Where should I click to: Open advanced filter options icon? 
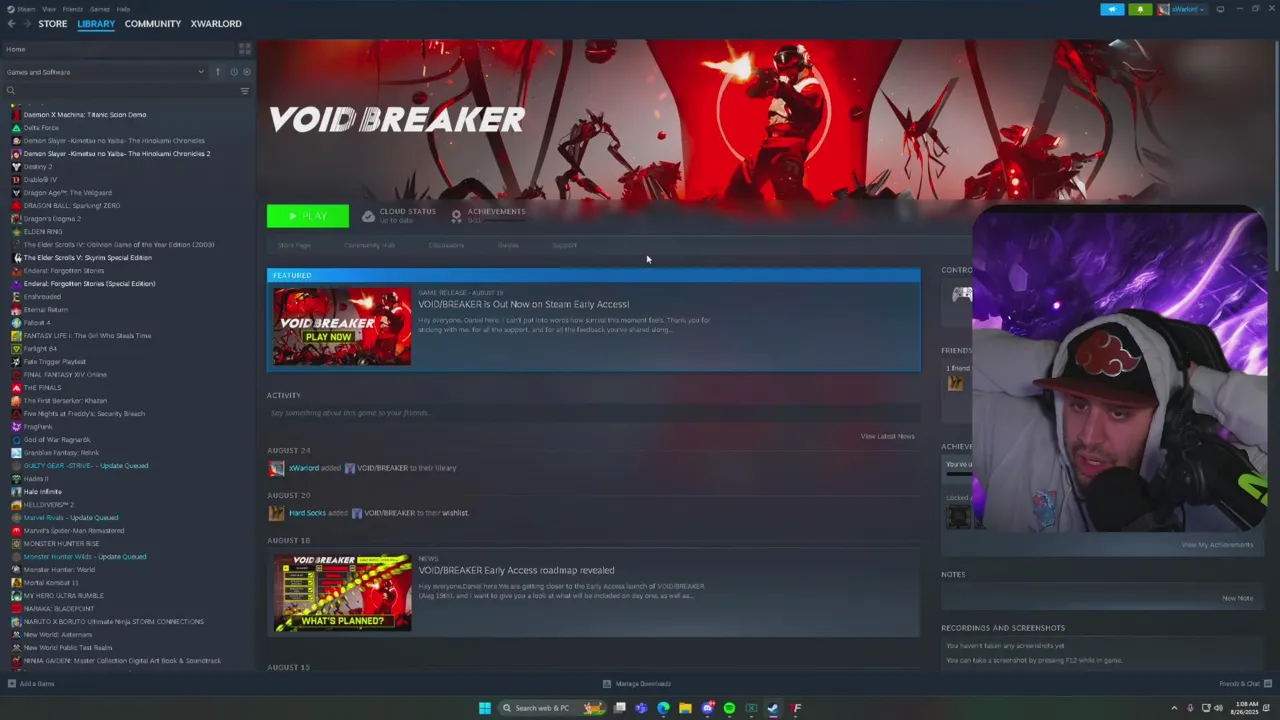(x=245, y=91)
